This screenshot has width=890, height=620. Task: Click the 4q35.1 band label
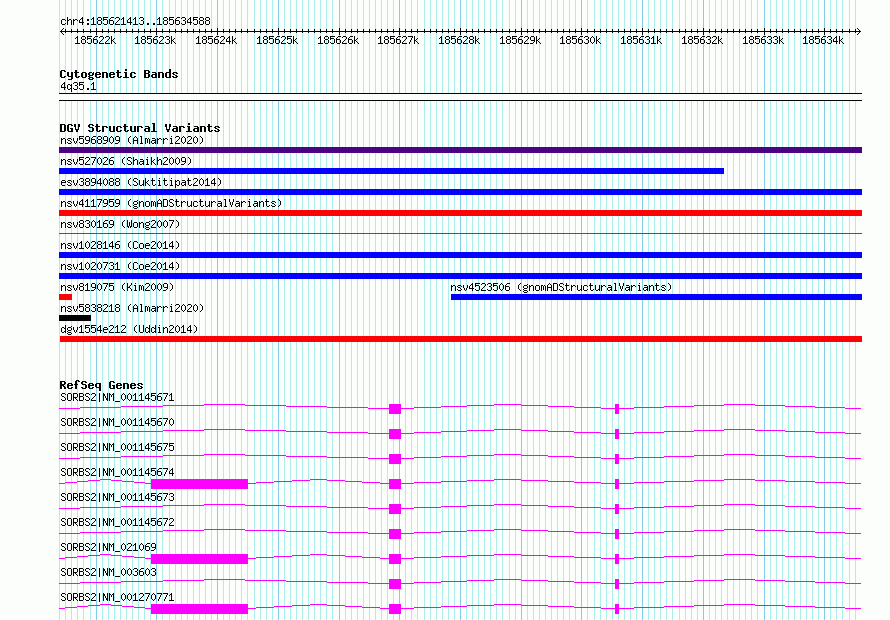coord(78,86)
